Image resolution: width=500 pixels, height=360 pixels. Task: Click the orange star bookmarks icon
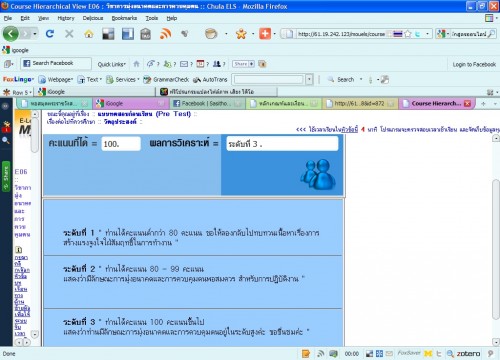pyautogui.click(x=241, y=34)
